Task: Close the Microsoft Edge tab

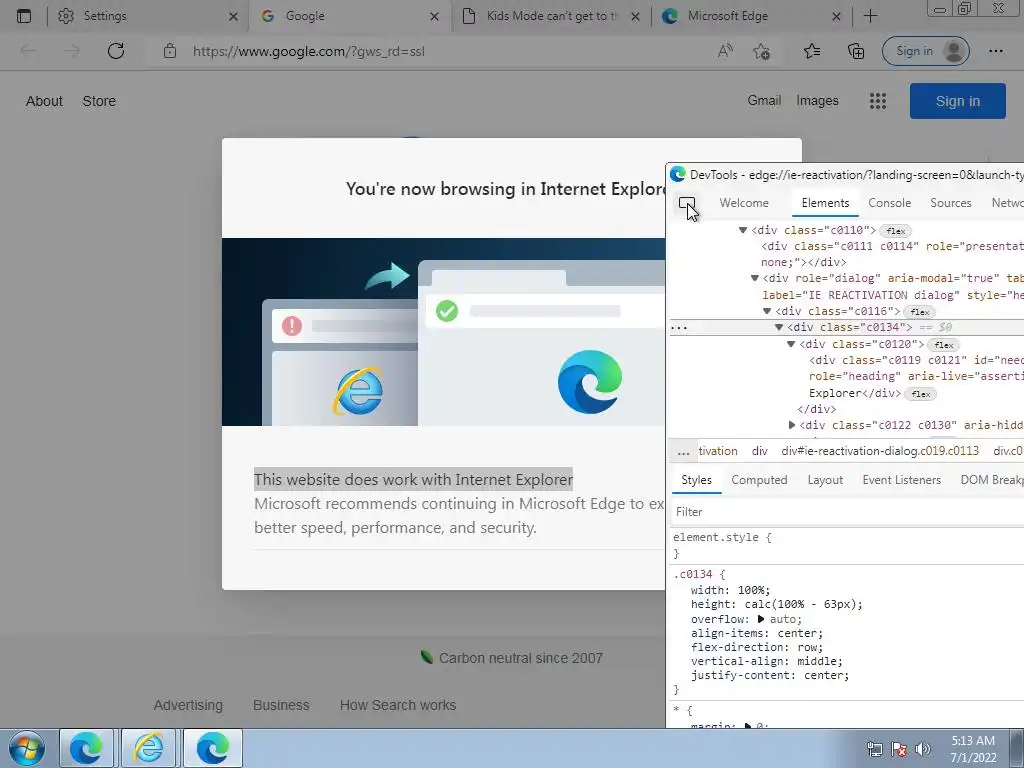Action: coord(836,16)
